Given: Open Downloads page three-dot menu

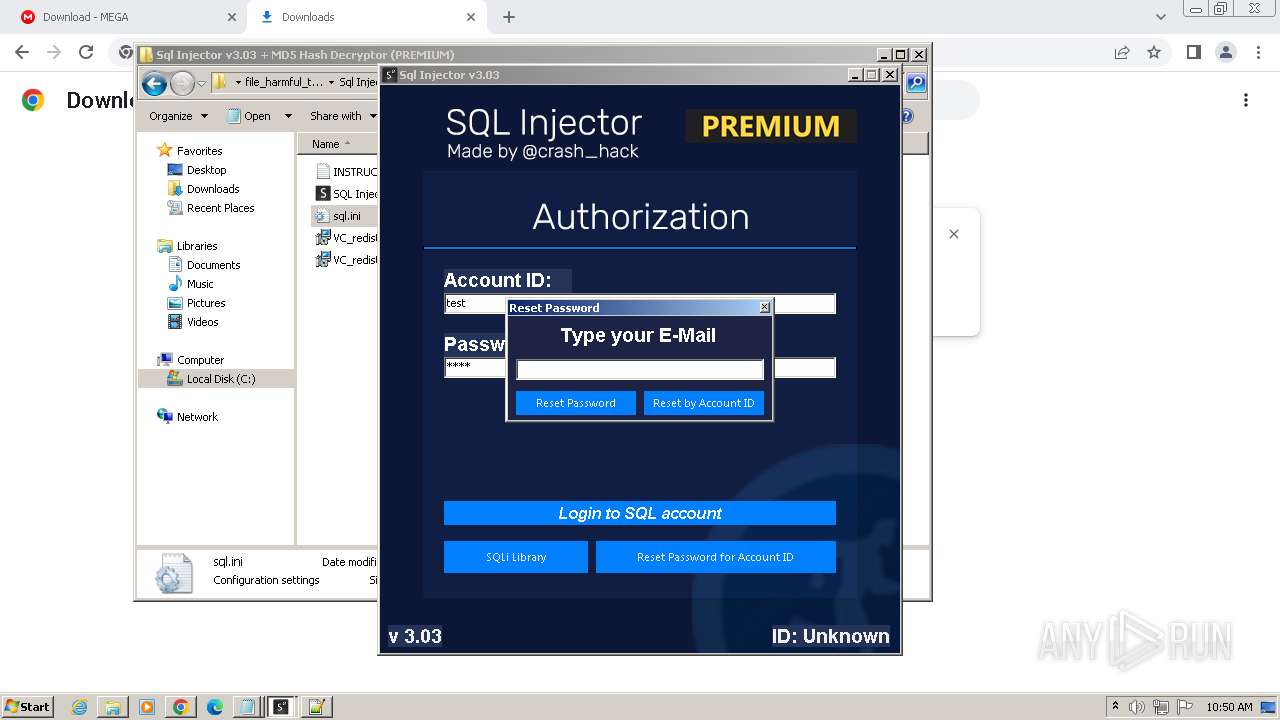Looking at the screenshot, I should [1246, 100].
